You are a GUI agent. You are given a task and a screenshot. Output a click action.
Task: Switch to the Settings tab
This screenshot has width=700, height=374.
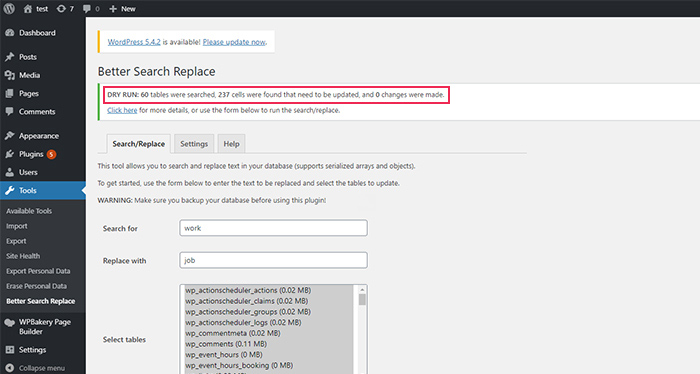tap(194, 144)
